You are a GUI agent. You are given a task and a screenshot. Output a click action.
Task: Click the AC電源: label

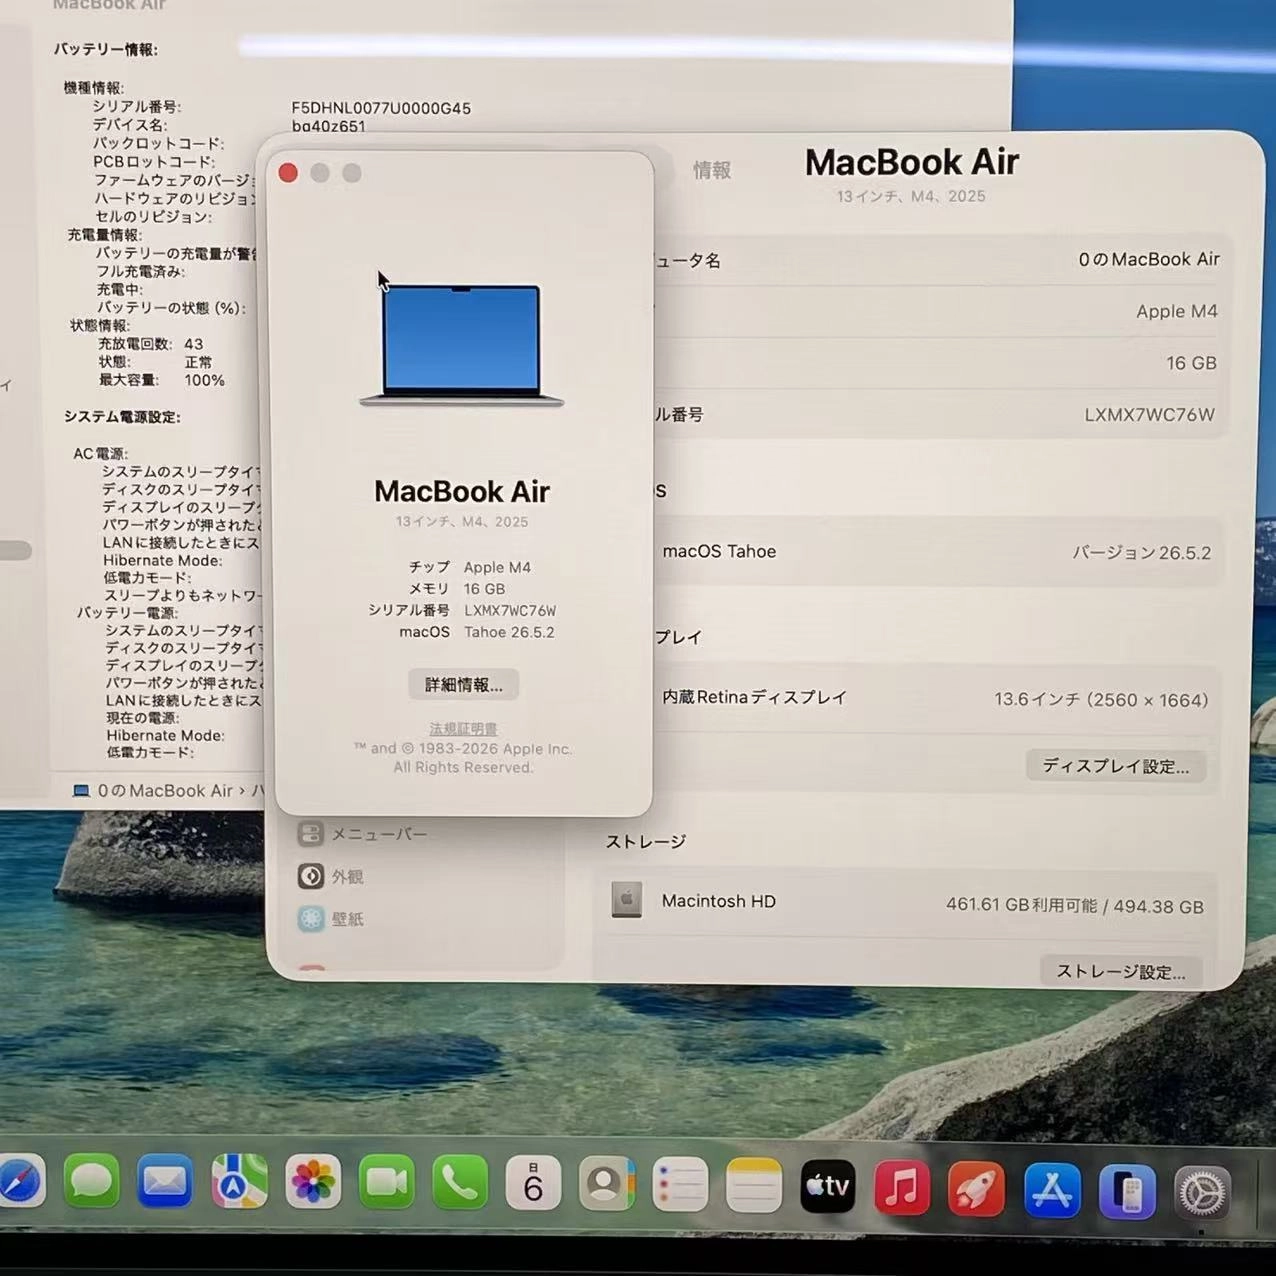[x=100, y=454]
